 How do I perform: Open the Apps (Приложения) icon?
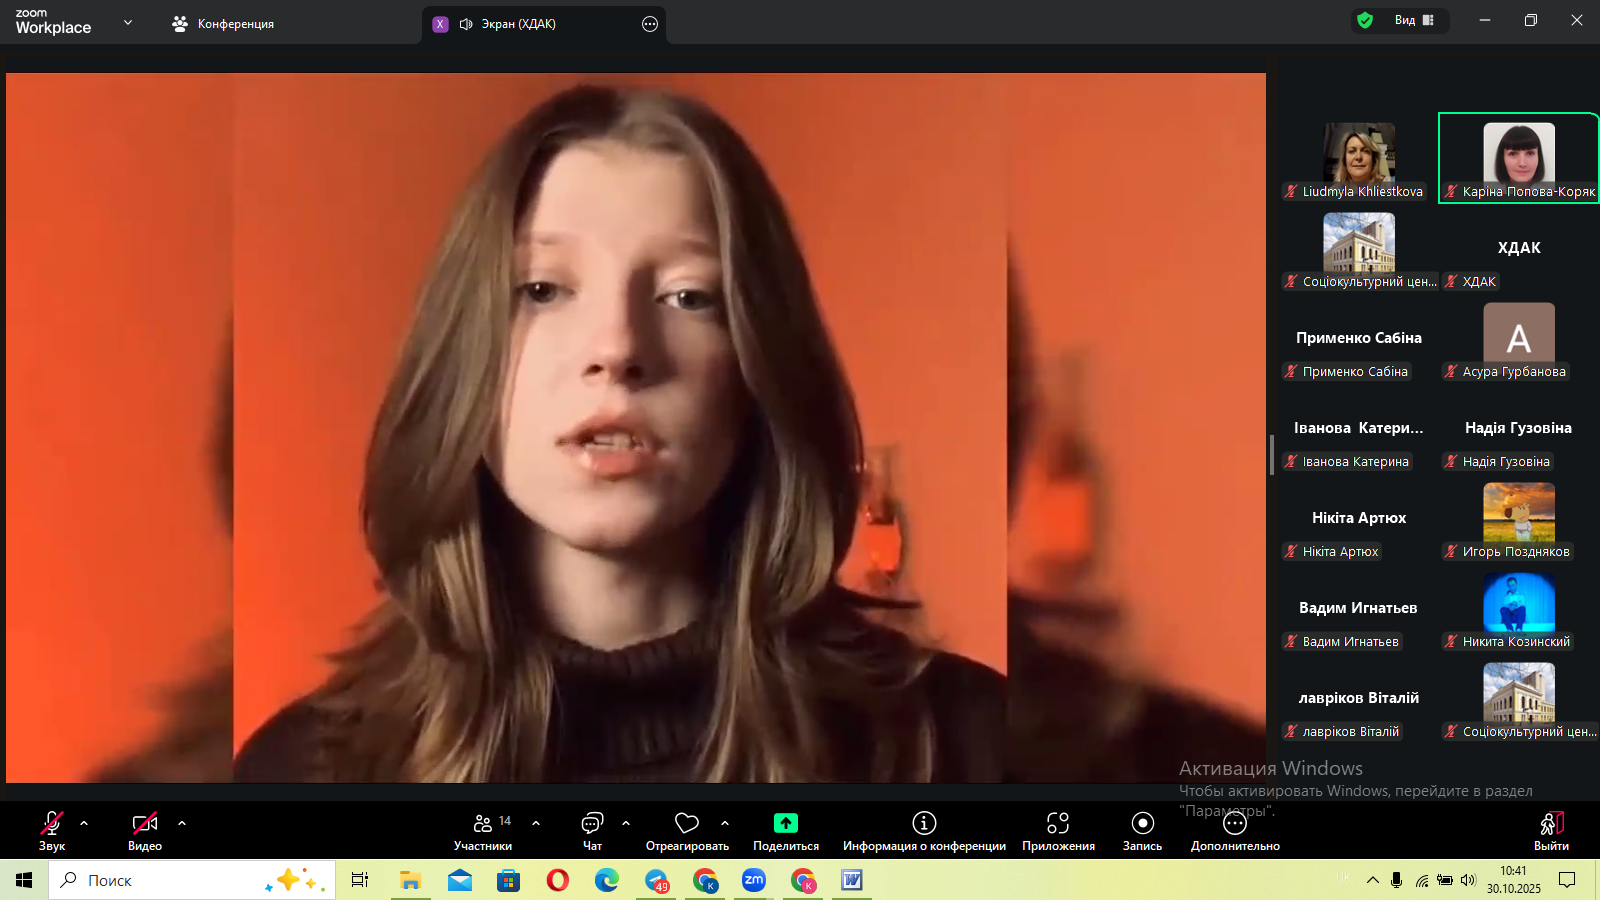1058,823
